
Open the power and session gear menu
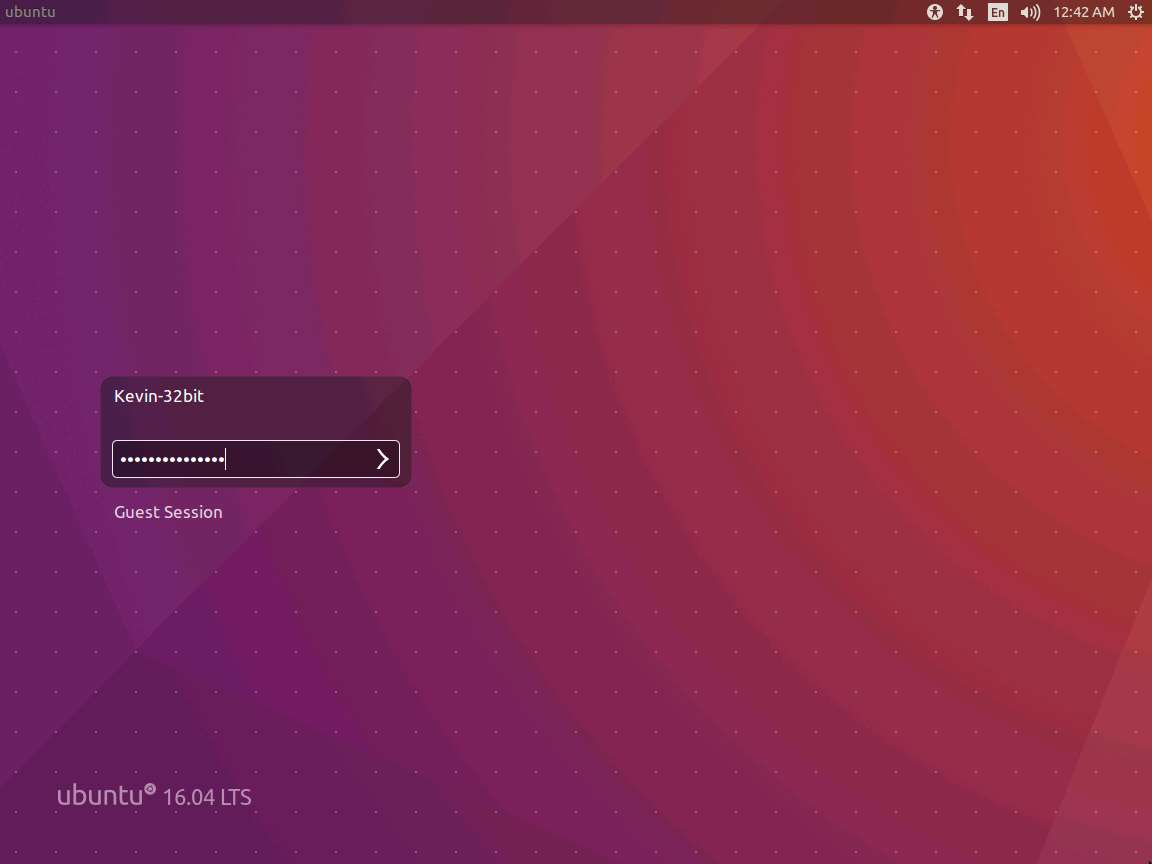coord(1135,12)
